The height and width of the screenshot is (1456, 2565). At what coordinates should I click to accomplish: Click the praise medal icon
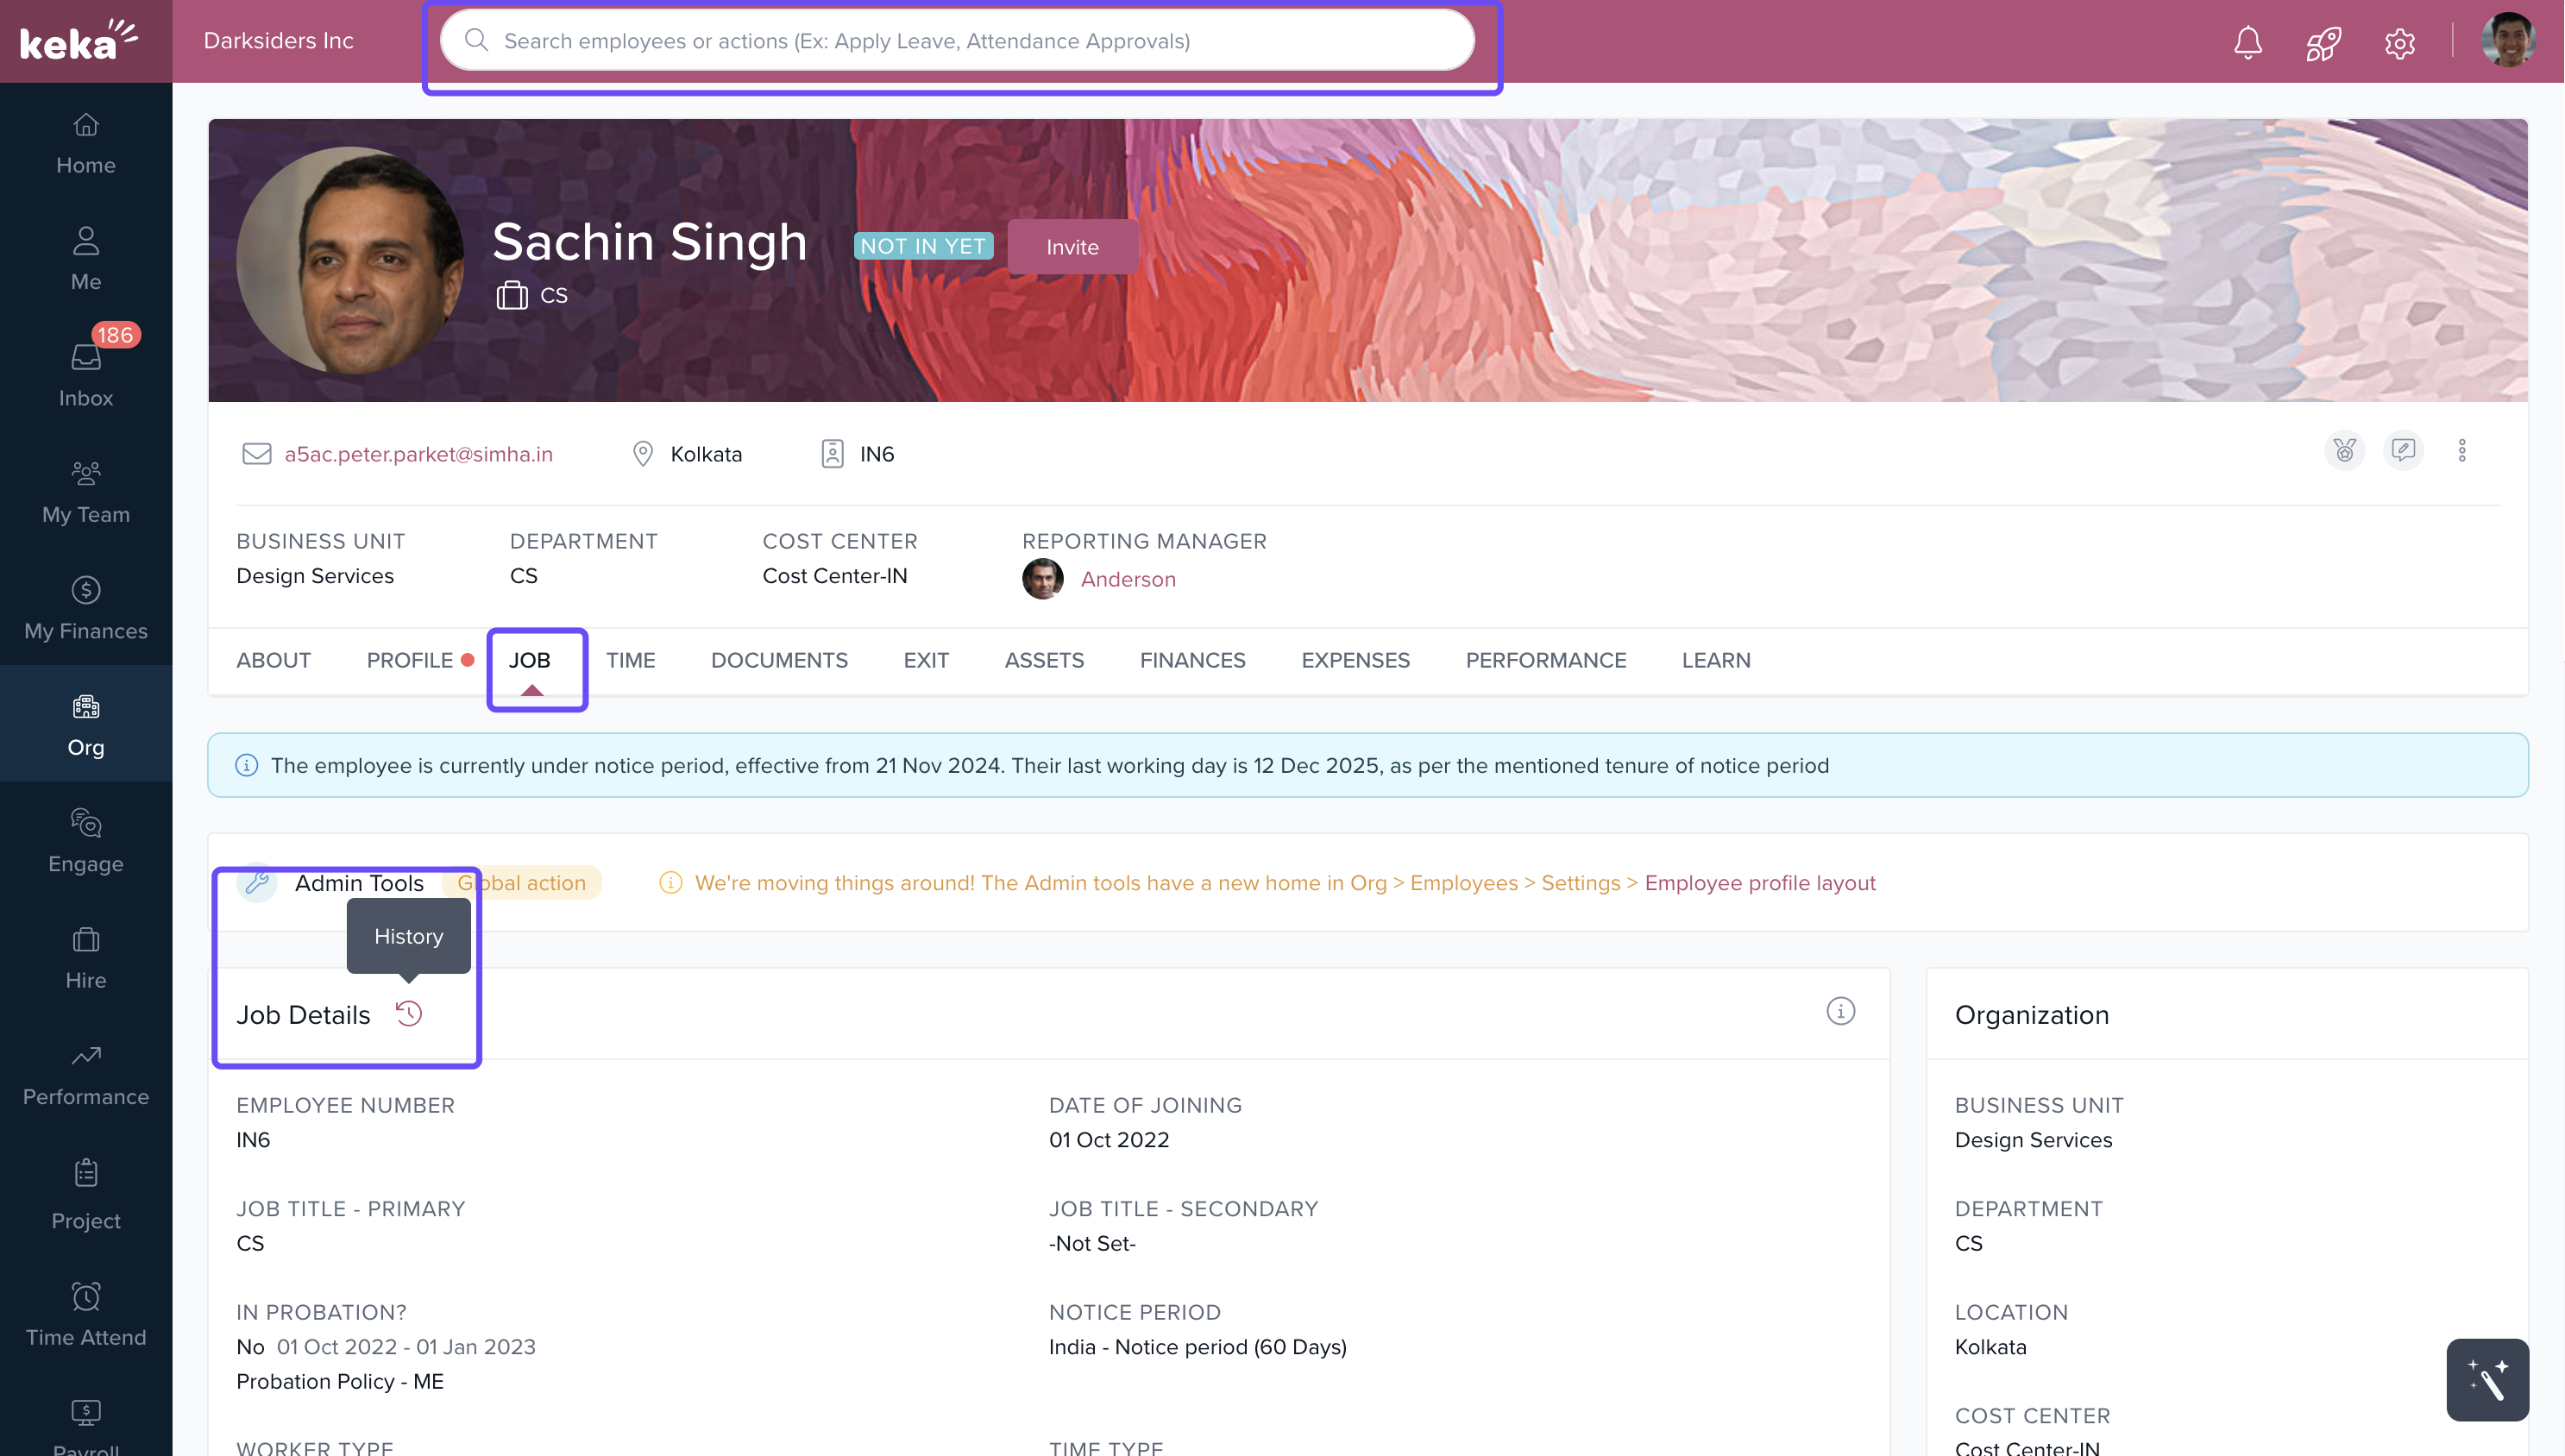[x=2344, y=450]
